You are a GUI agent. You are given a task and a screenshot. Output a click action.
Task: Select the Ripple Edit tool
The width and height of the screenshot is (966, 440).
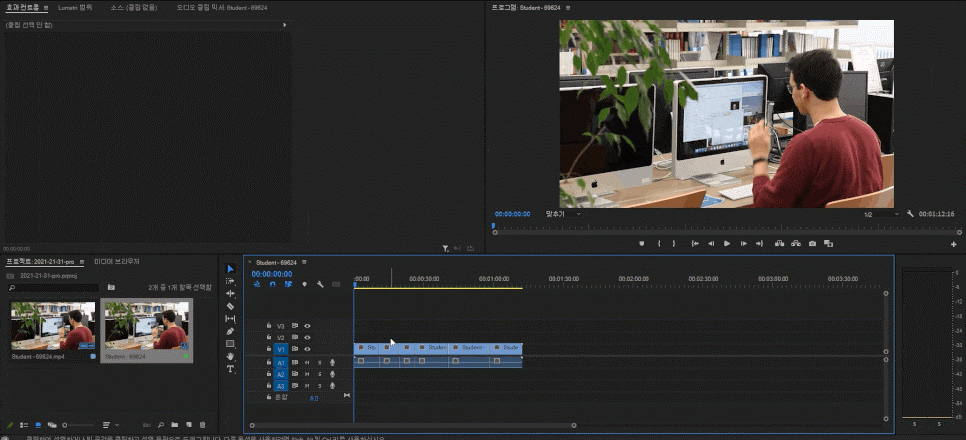pyautogui.click(x=230, y=293)
